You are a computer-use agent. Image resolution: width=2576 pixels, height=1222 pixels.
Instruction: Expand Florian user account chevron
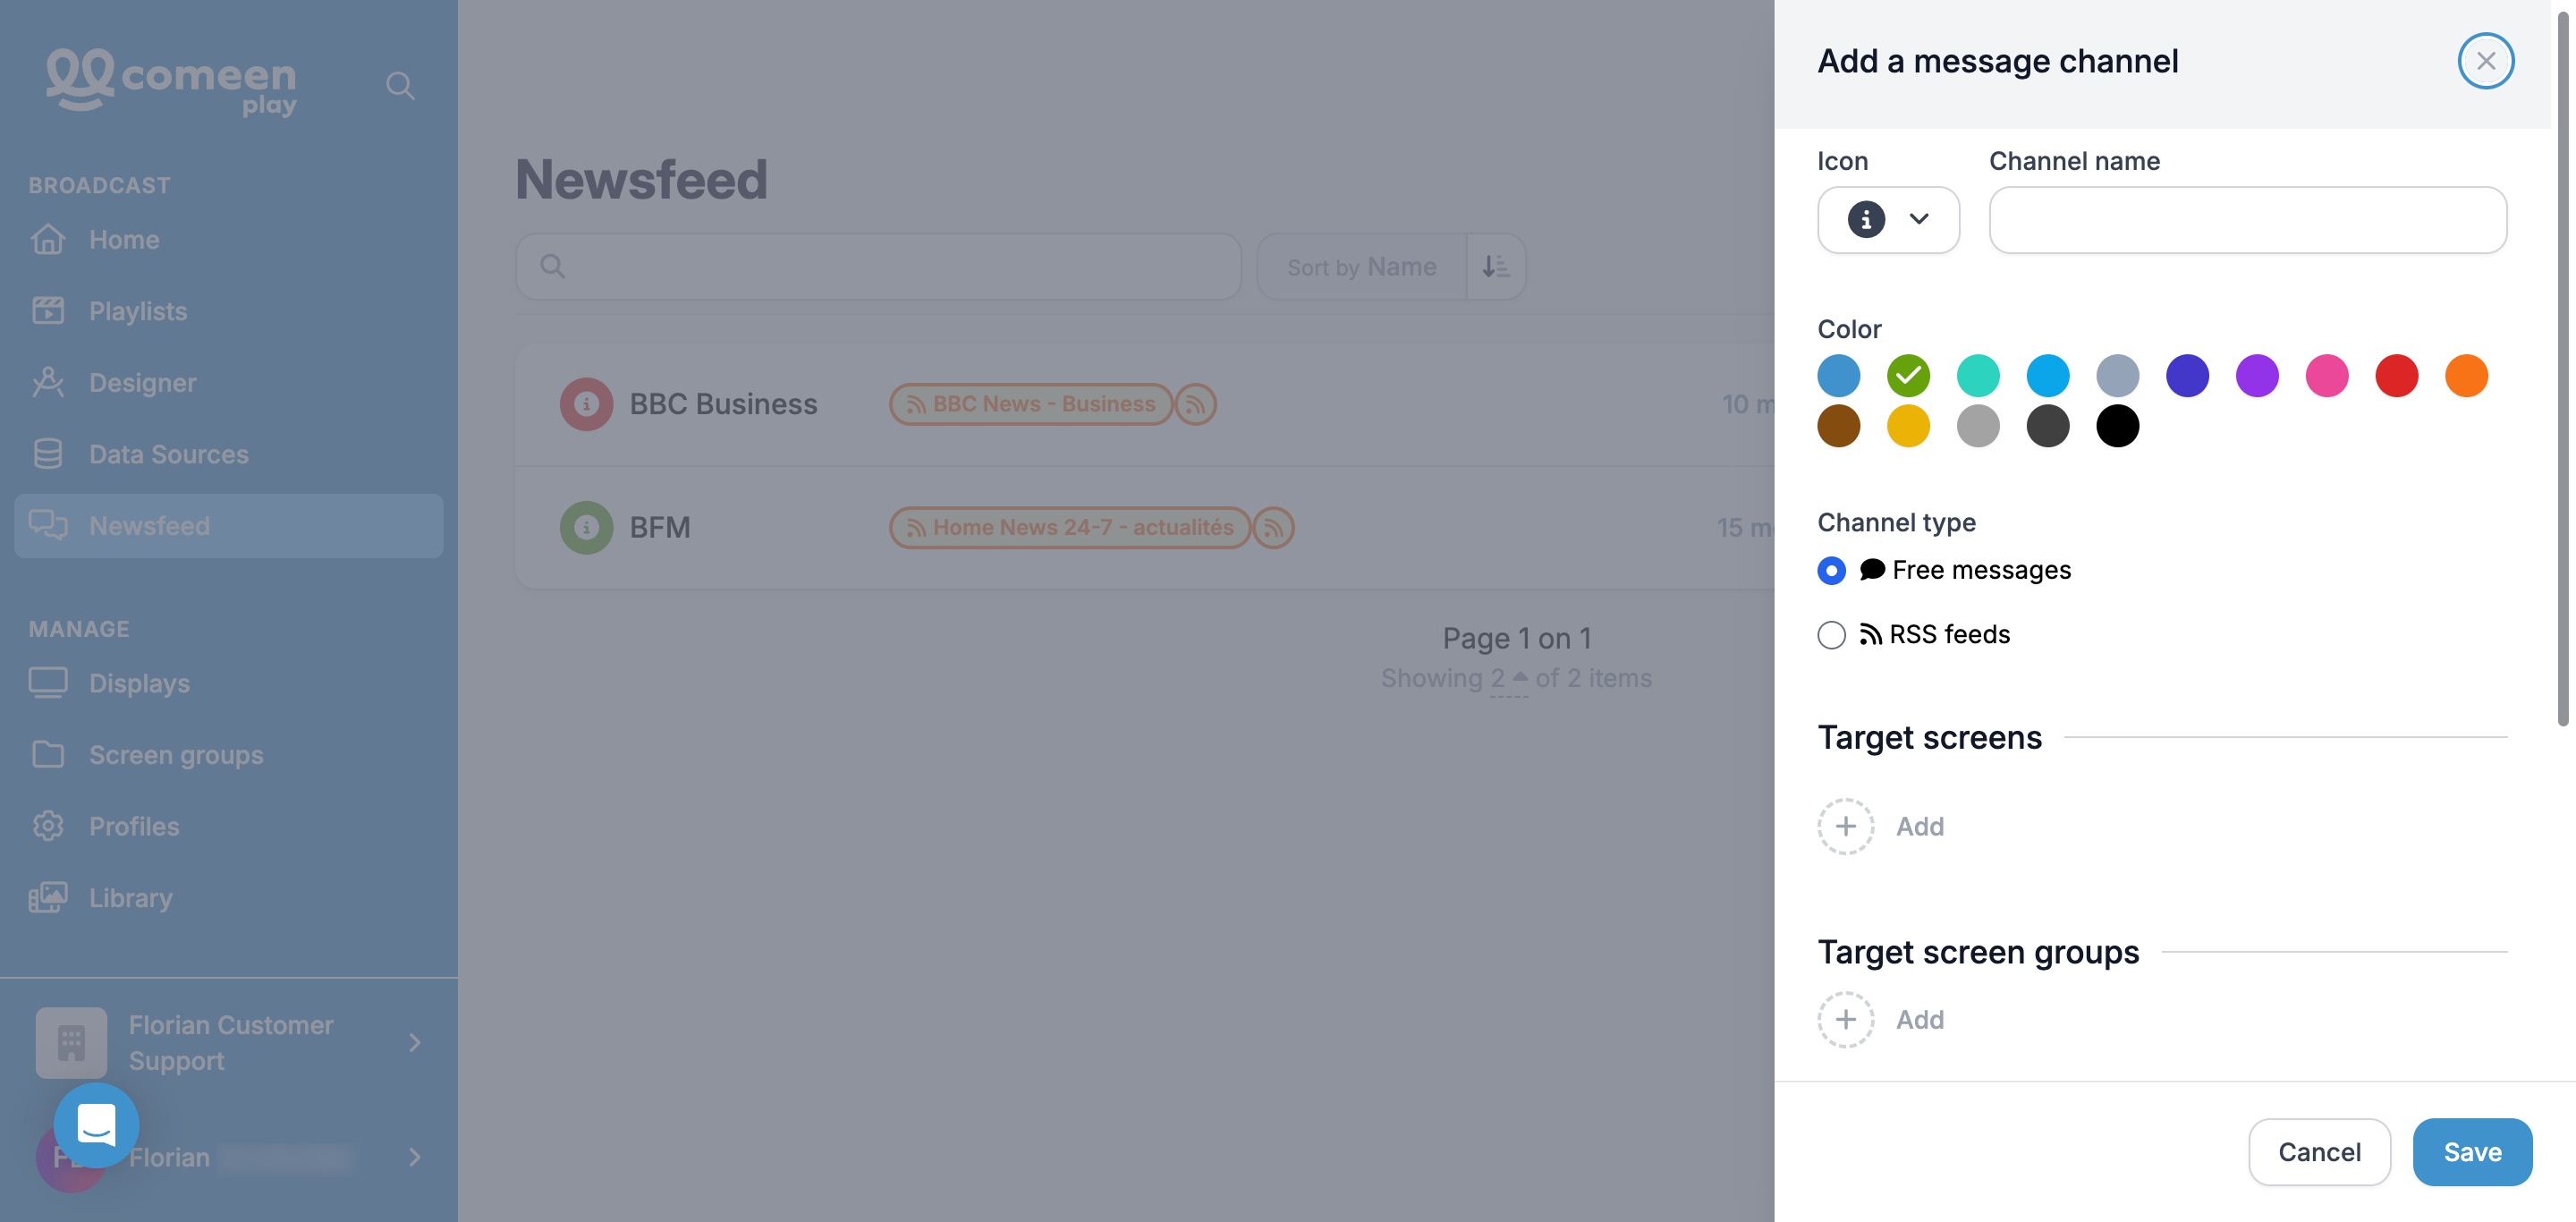(x=414, y=1157)
